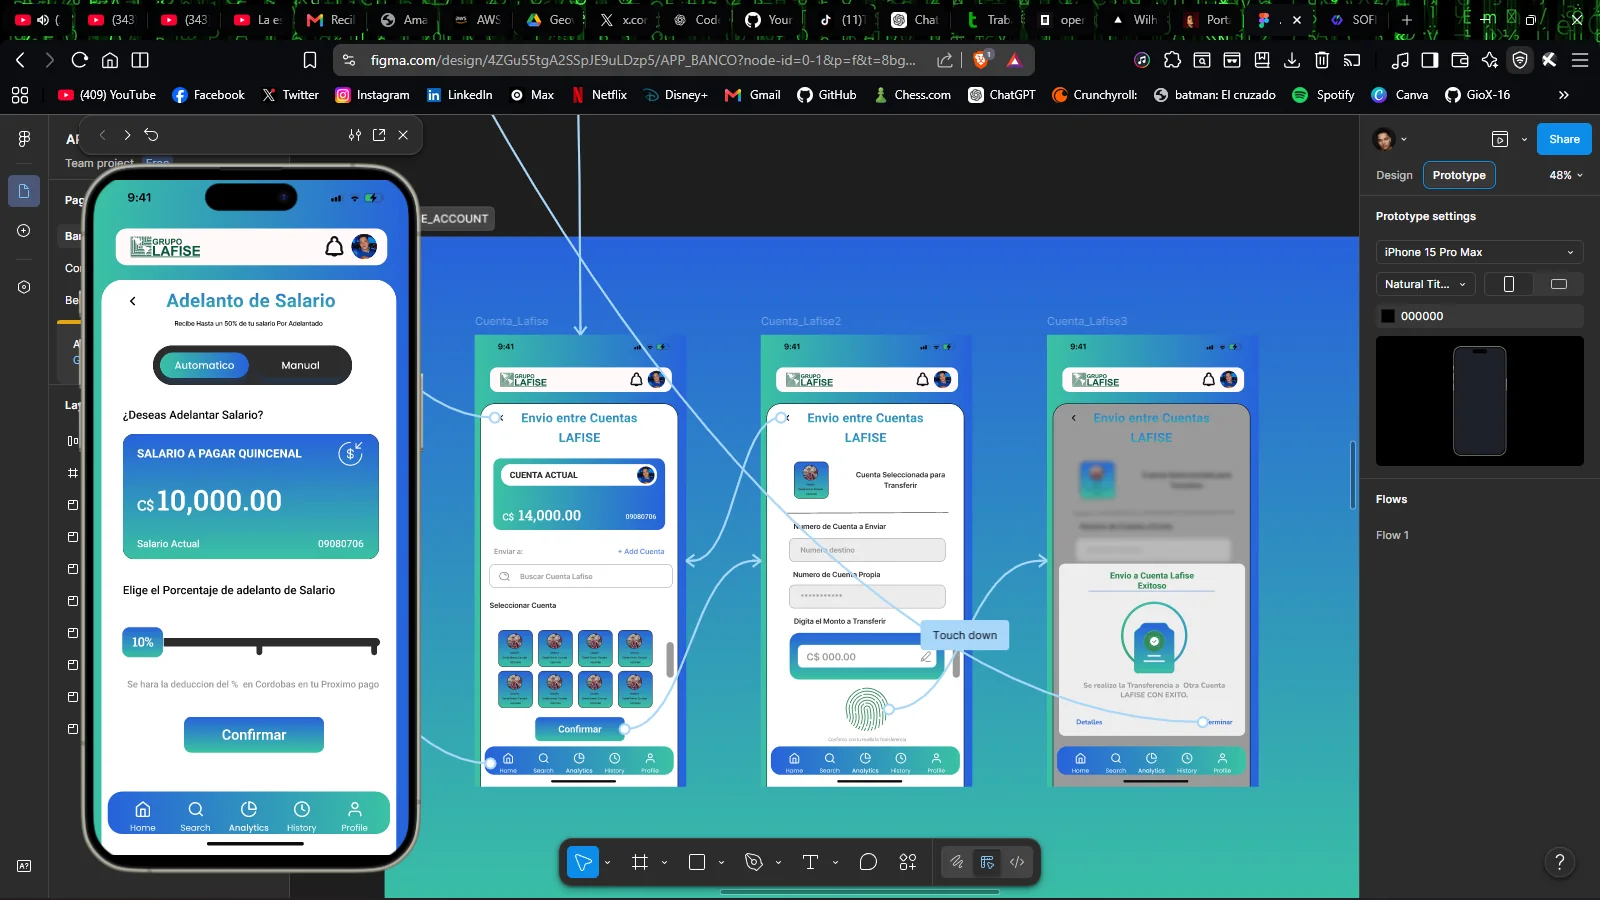Image resolution: width=1600 pixels, height=900 pixels.
Task: Click the C$ 000.00 amount field
Action: pyautogui.click(x=868, y=657)
